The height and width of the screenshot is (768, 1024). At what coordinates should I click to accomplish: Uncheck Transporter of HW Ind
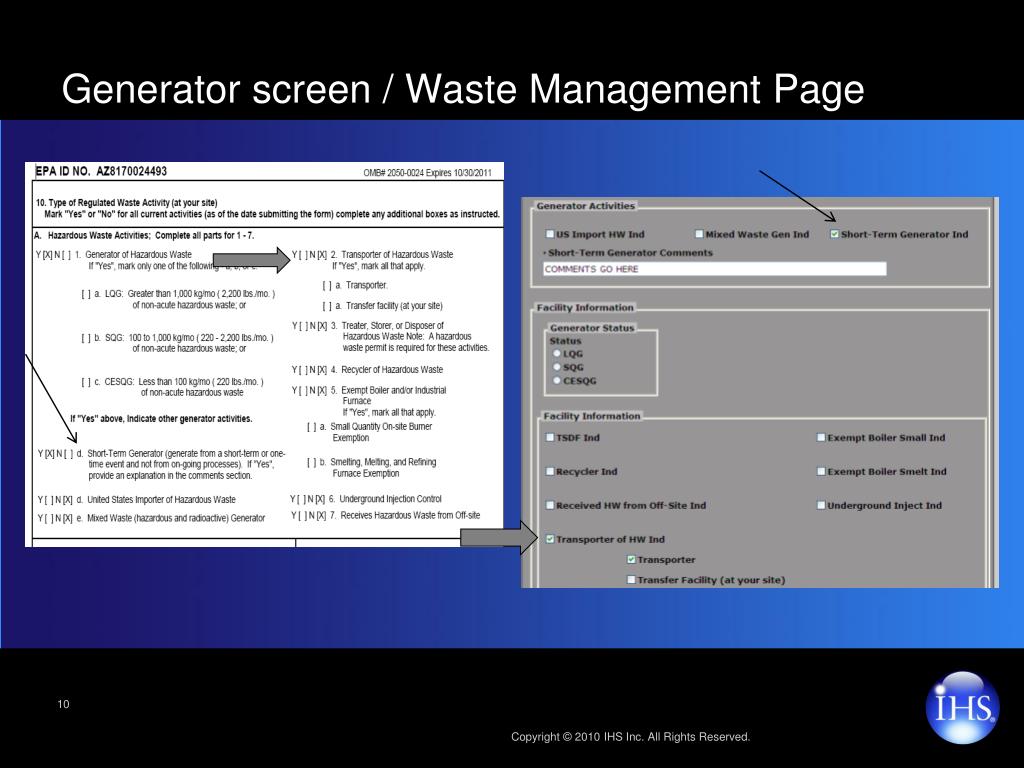pyautogui.click(x=550, y=539)
